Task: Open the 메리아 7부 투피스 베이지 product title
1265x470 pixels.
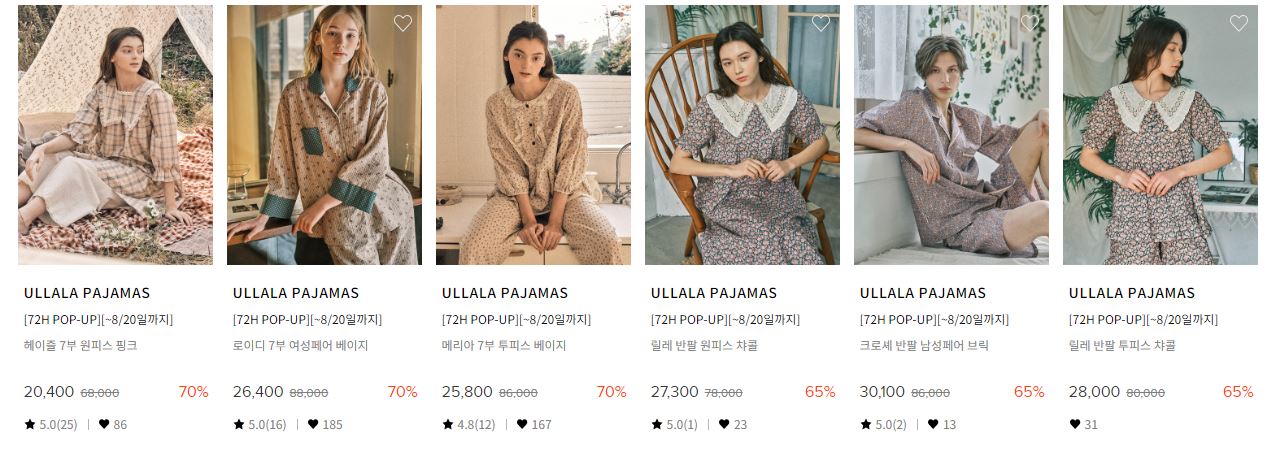Action: pos(504,346)
